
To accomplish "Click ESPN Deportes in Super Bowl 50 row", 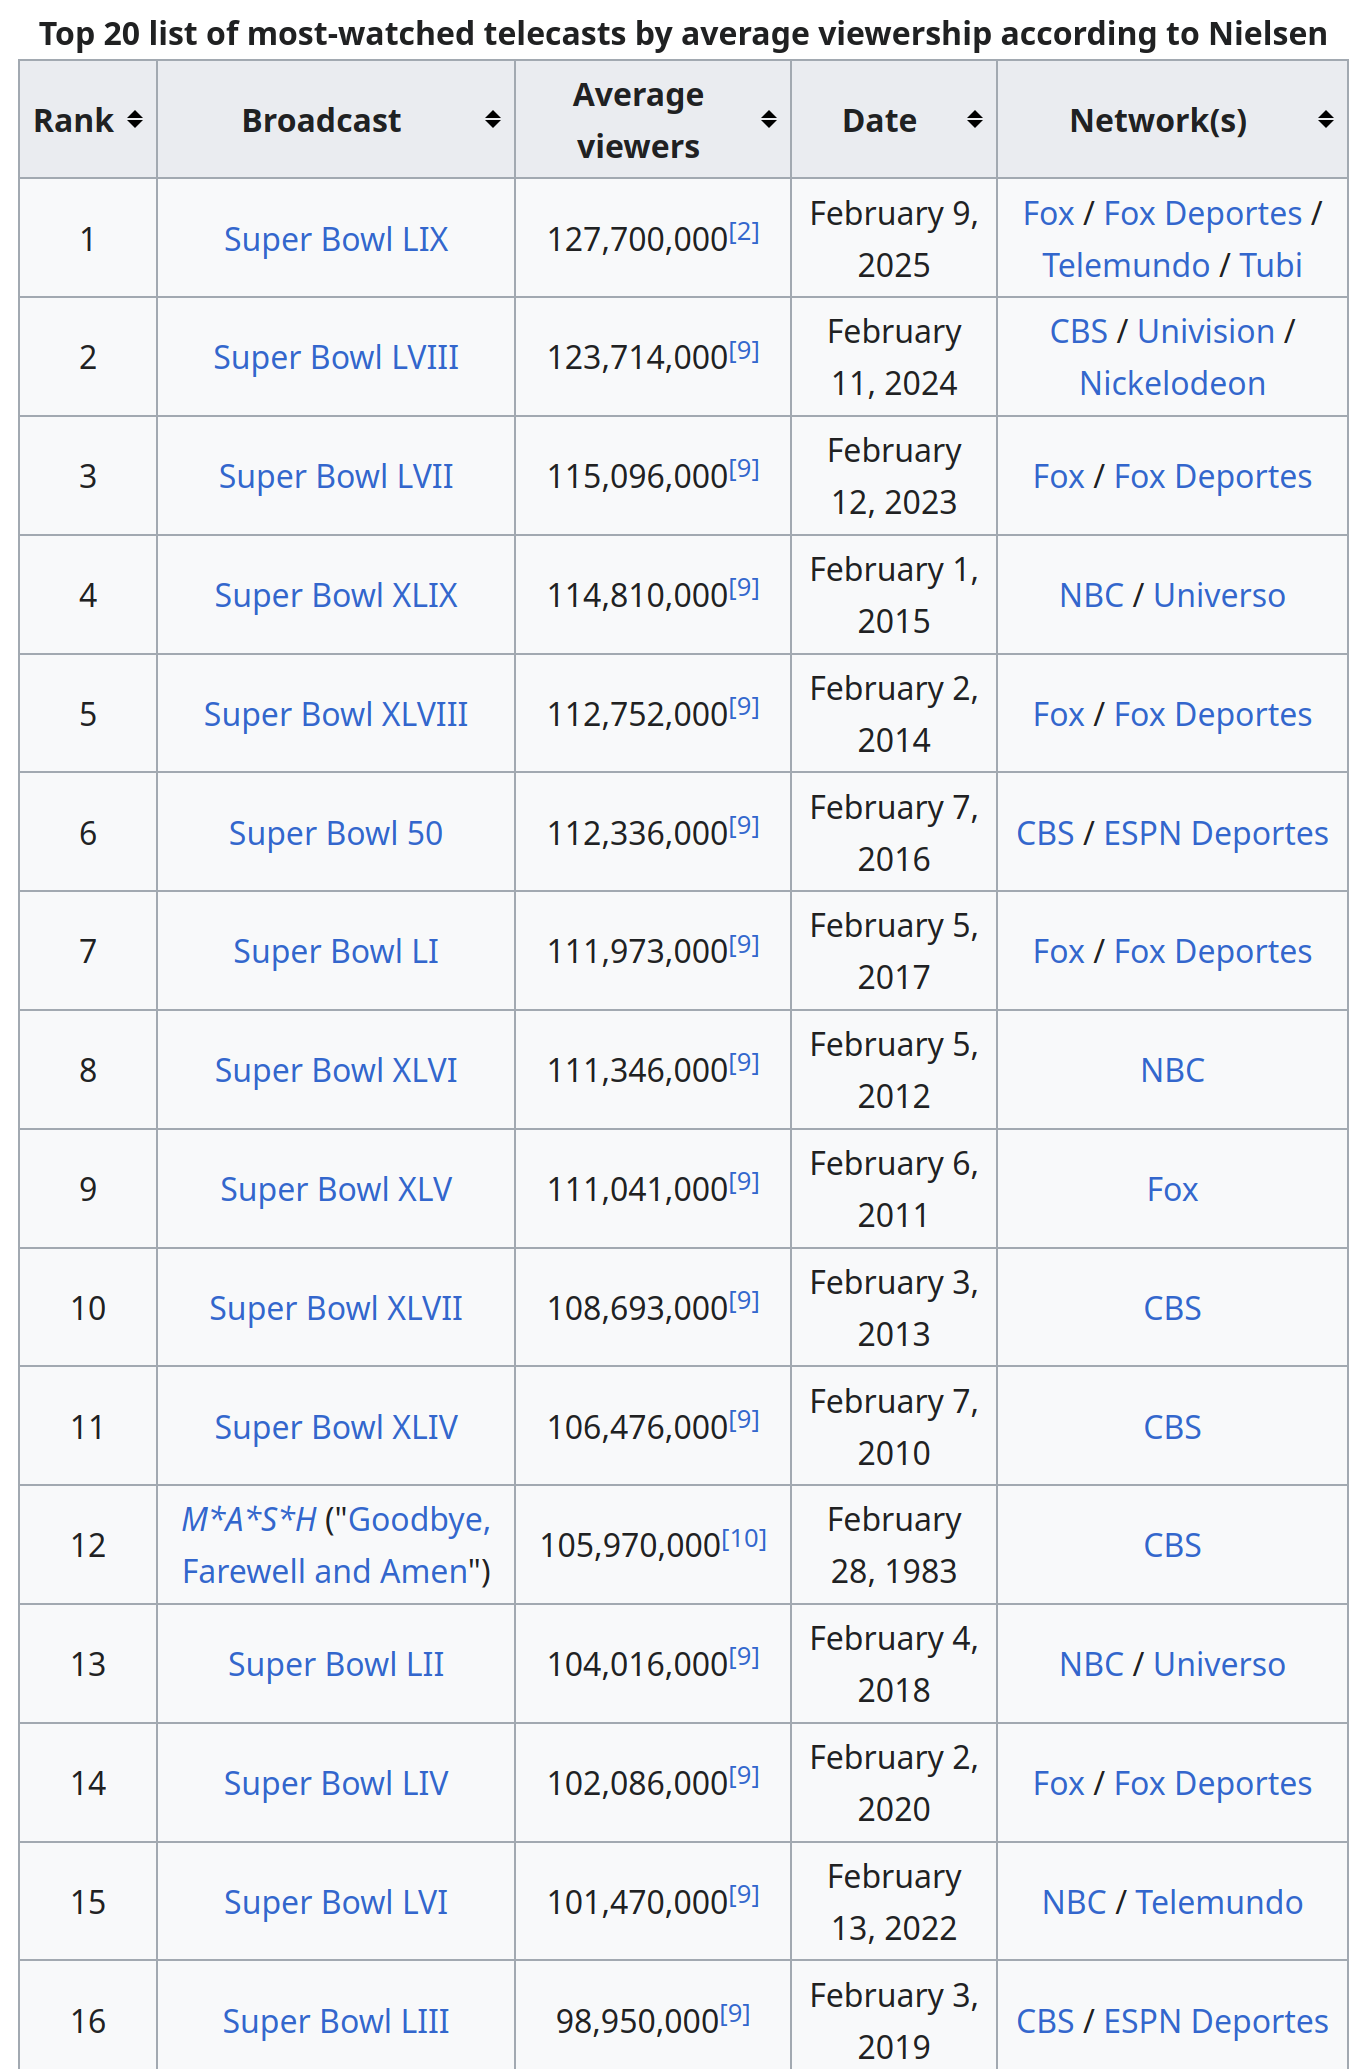I will tap(1215, 834).
